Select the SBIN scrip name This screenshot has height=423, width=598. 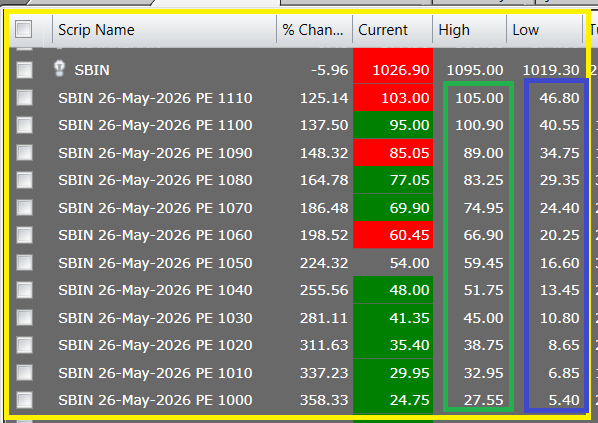[x=92, y=70]
